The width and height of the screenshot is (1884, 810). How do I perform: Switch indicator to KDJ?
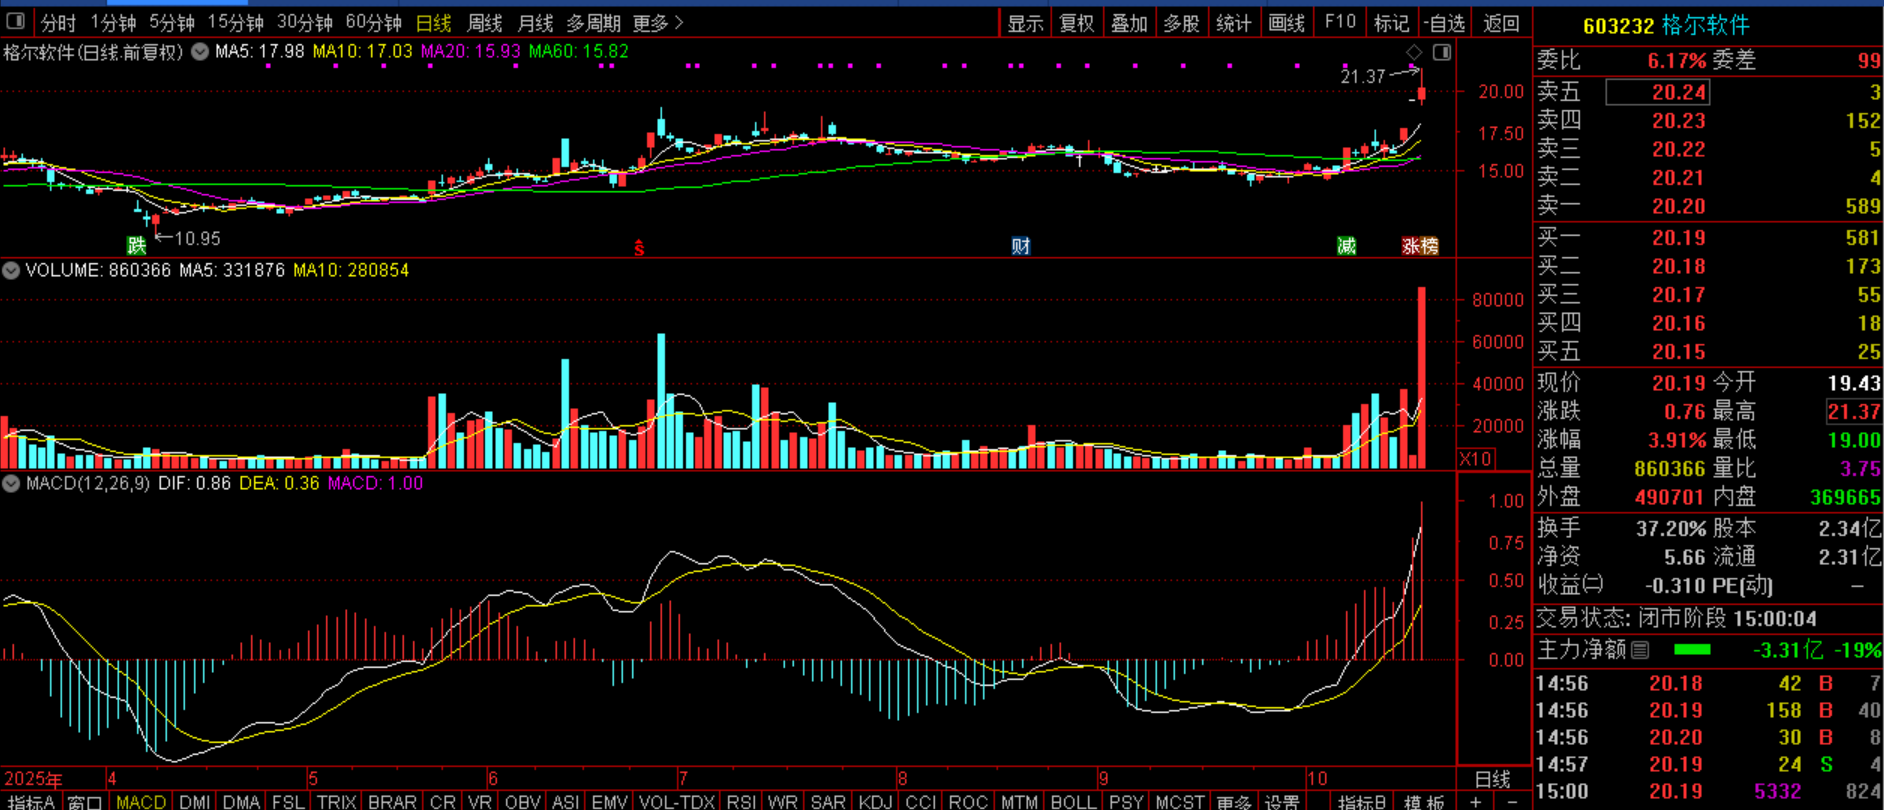(876, 802)
